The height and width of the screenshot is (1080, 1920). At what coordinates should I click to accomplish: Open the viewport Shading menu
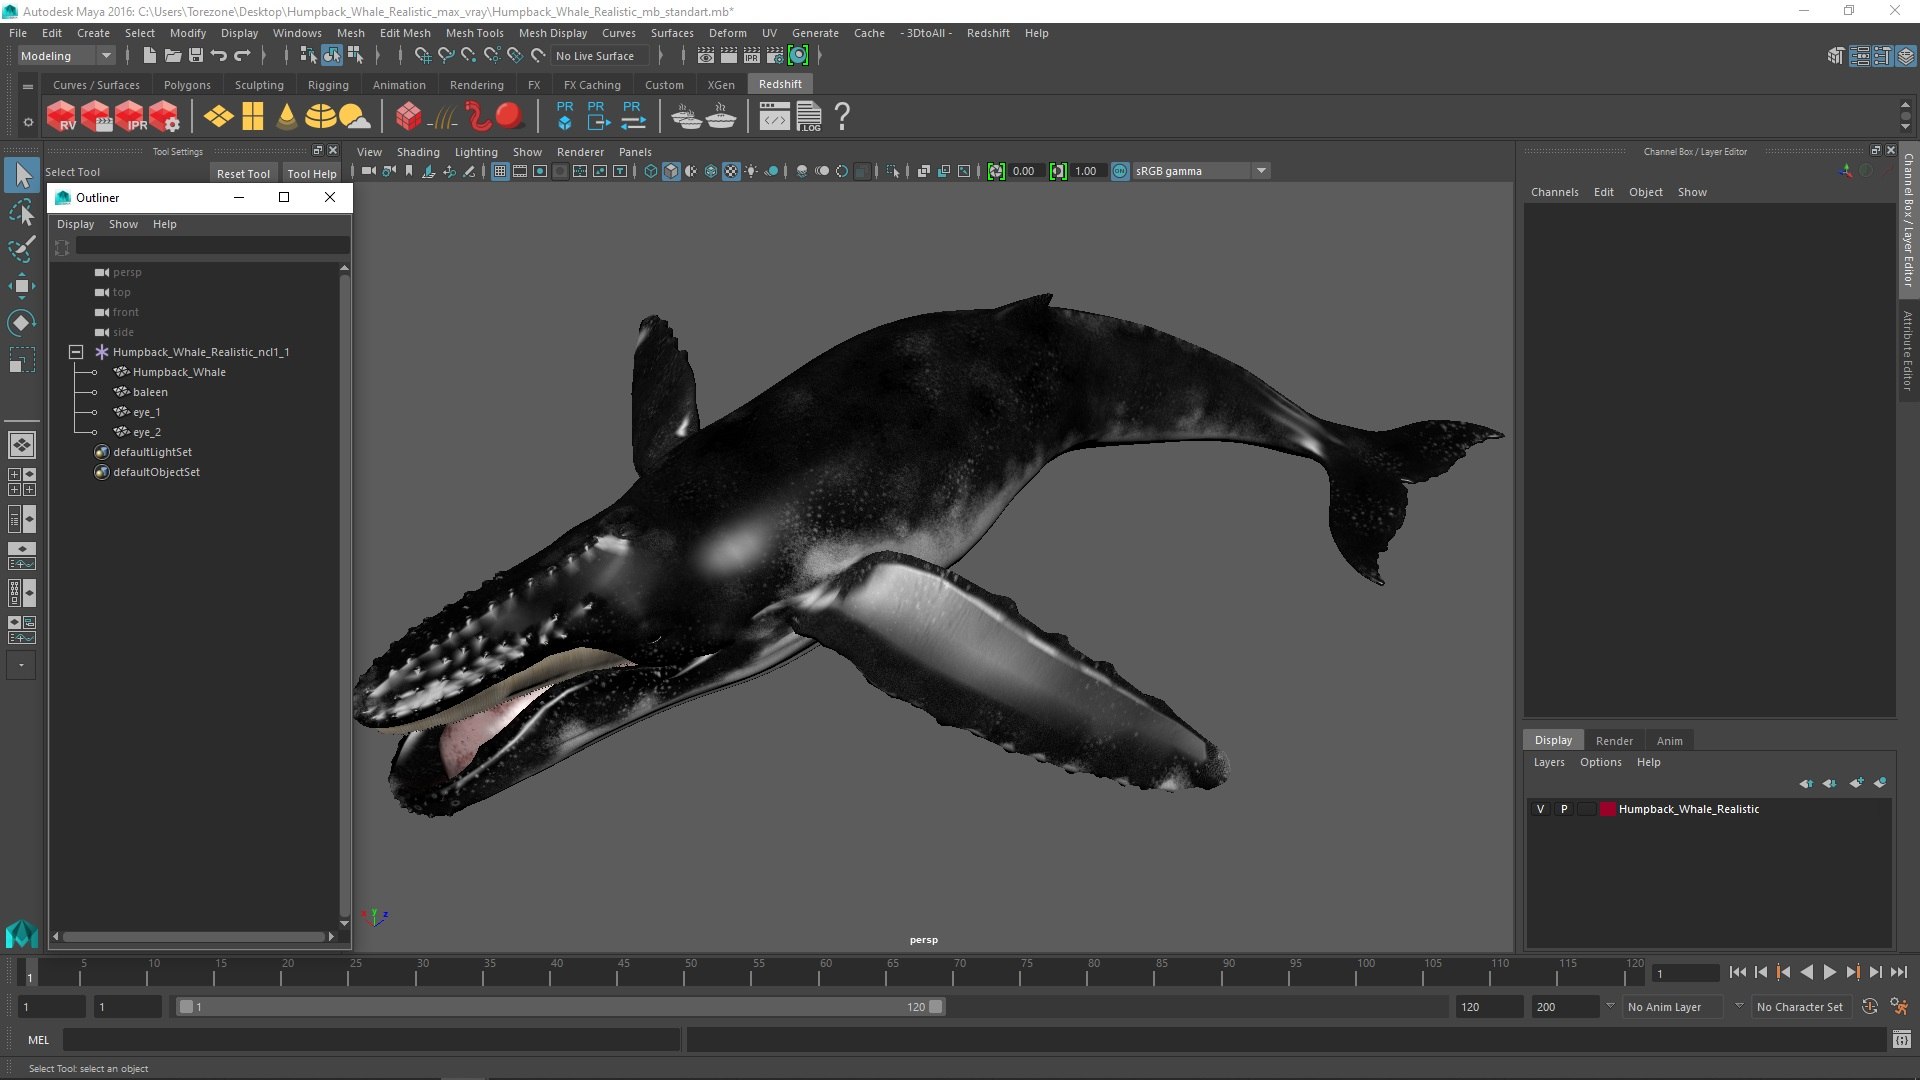pyautogui.click(x=418, y=152)
